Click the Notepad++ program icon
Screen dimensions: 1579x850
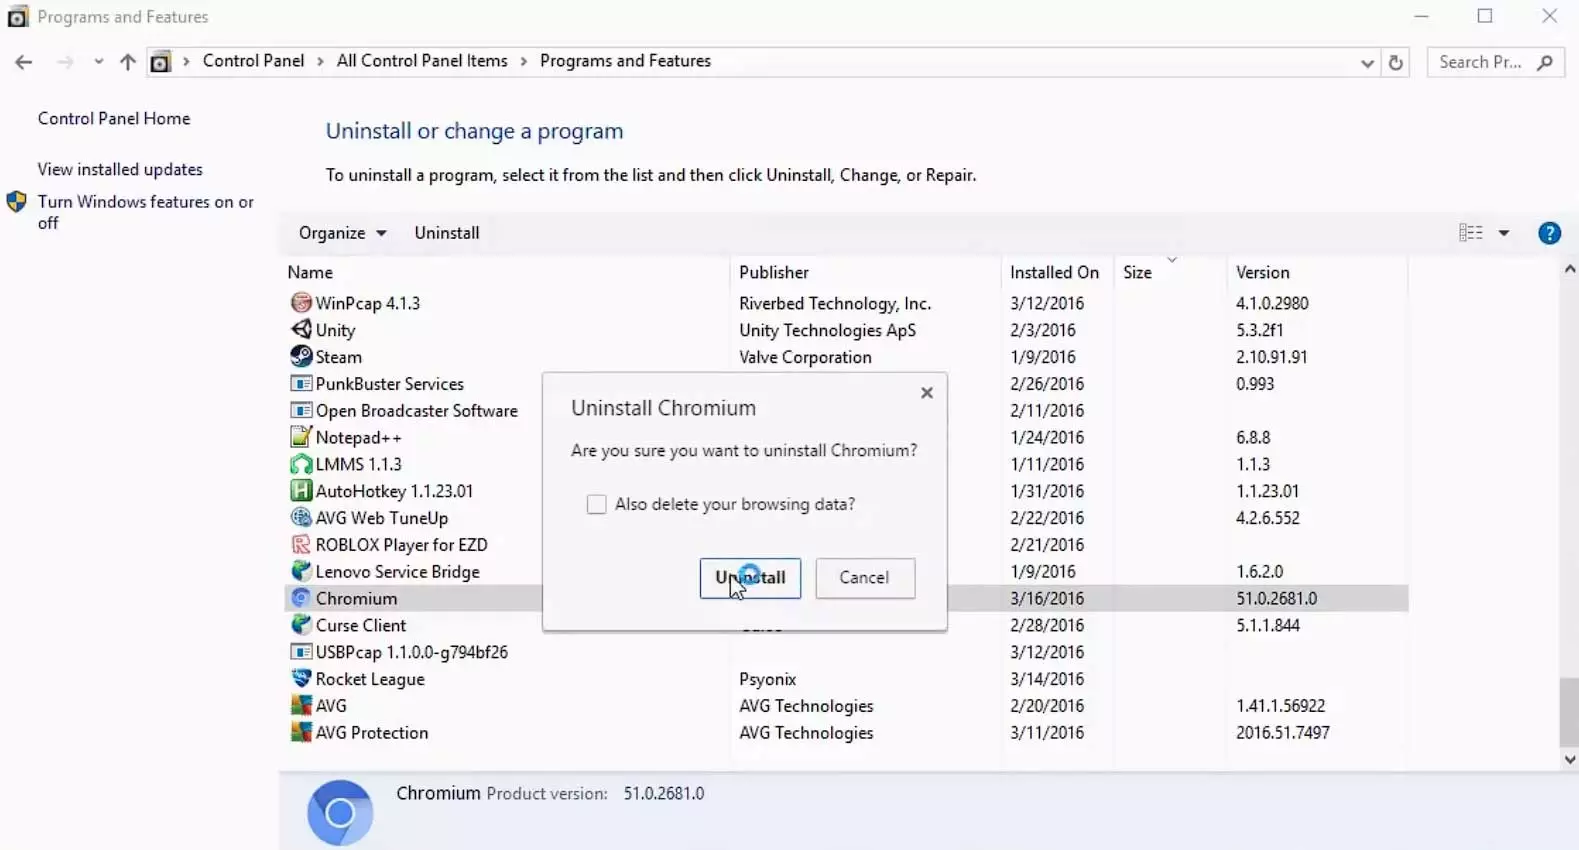tap(300, 437)
